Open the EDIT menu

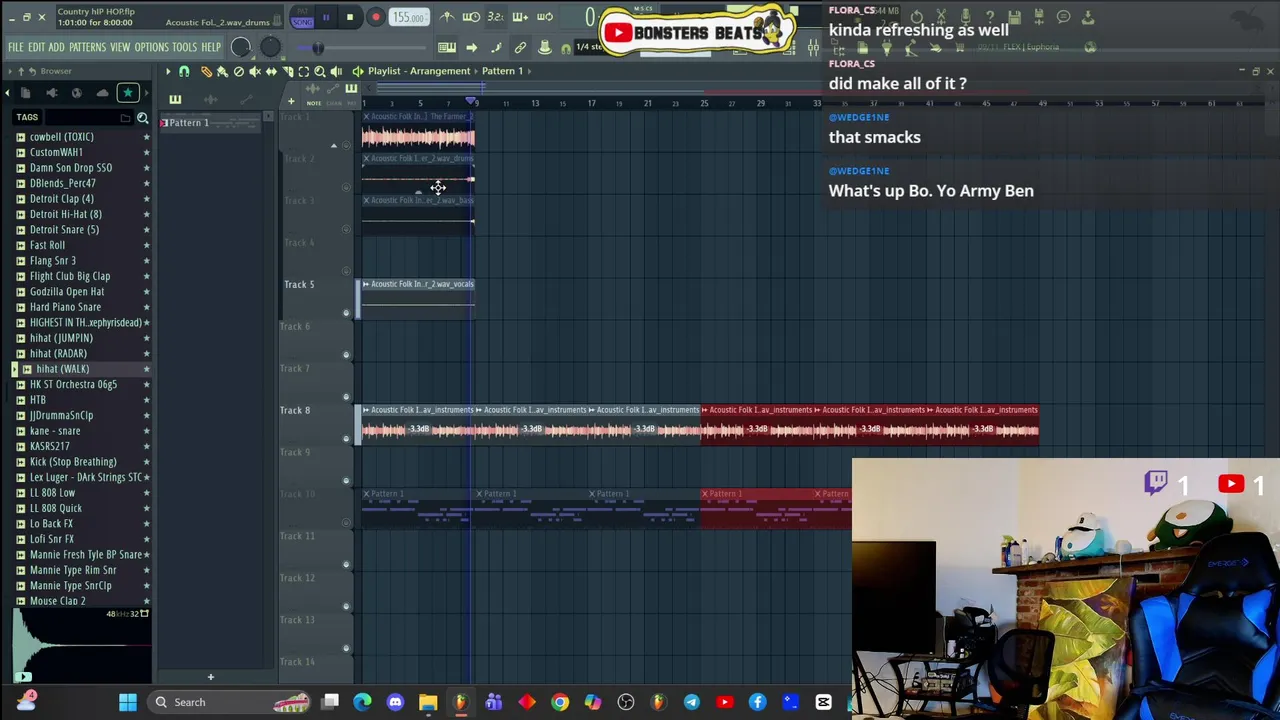coord(36,47)
